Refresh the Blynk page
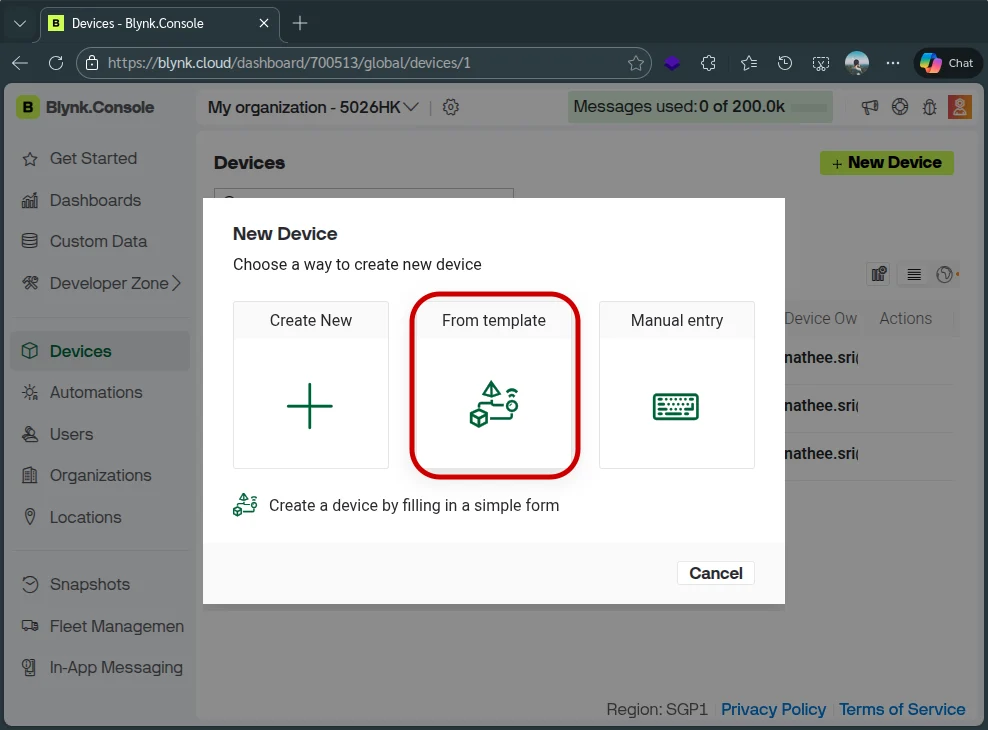This screenshot has height=730, width=988. 56,63
